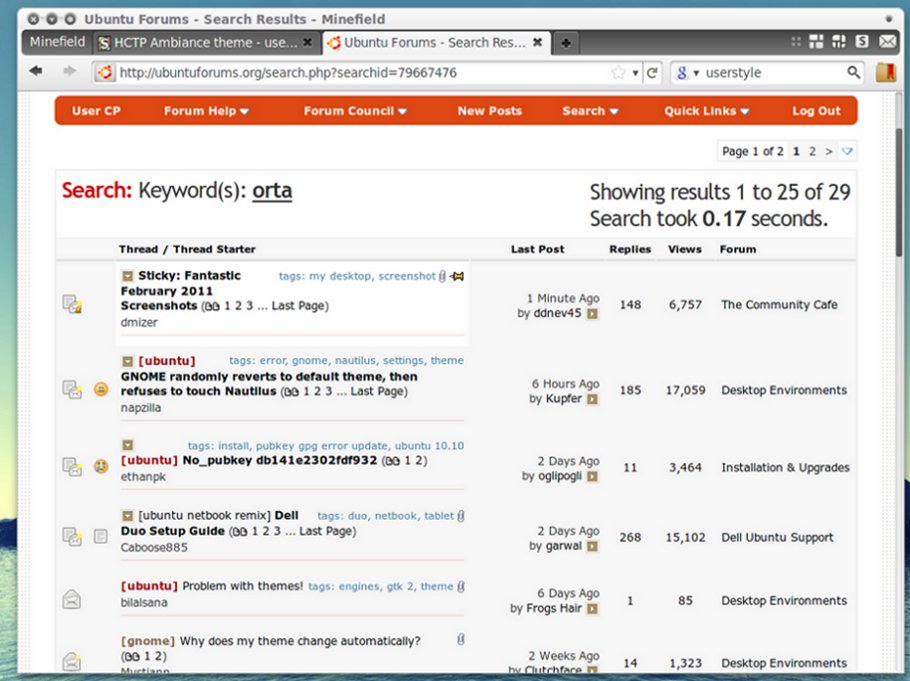Go to last post by ddnev45 arrow icon
Screen dimensions: 910x681
592,314
